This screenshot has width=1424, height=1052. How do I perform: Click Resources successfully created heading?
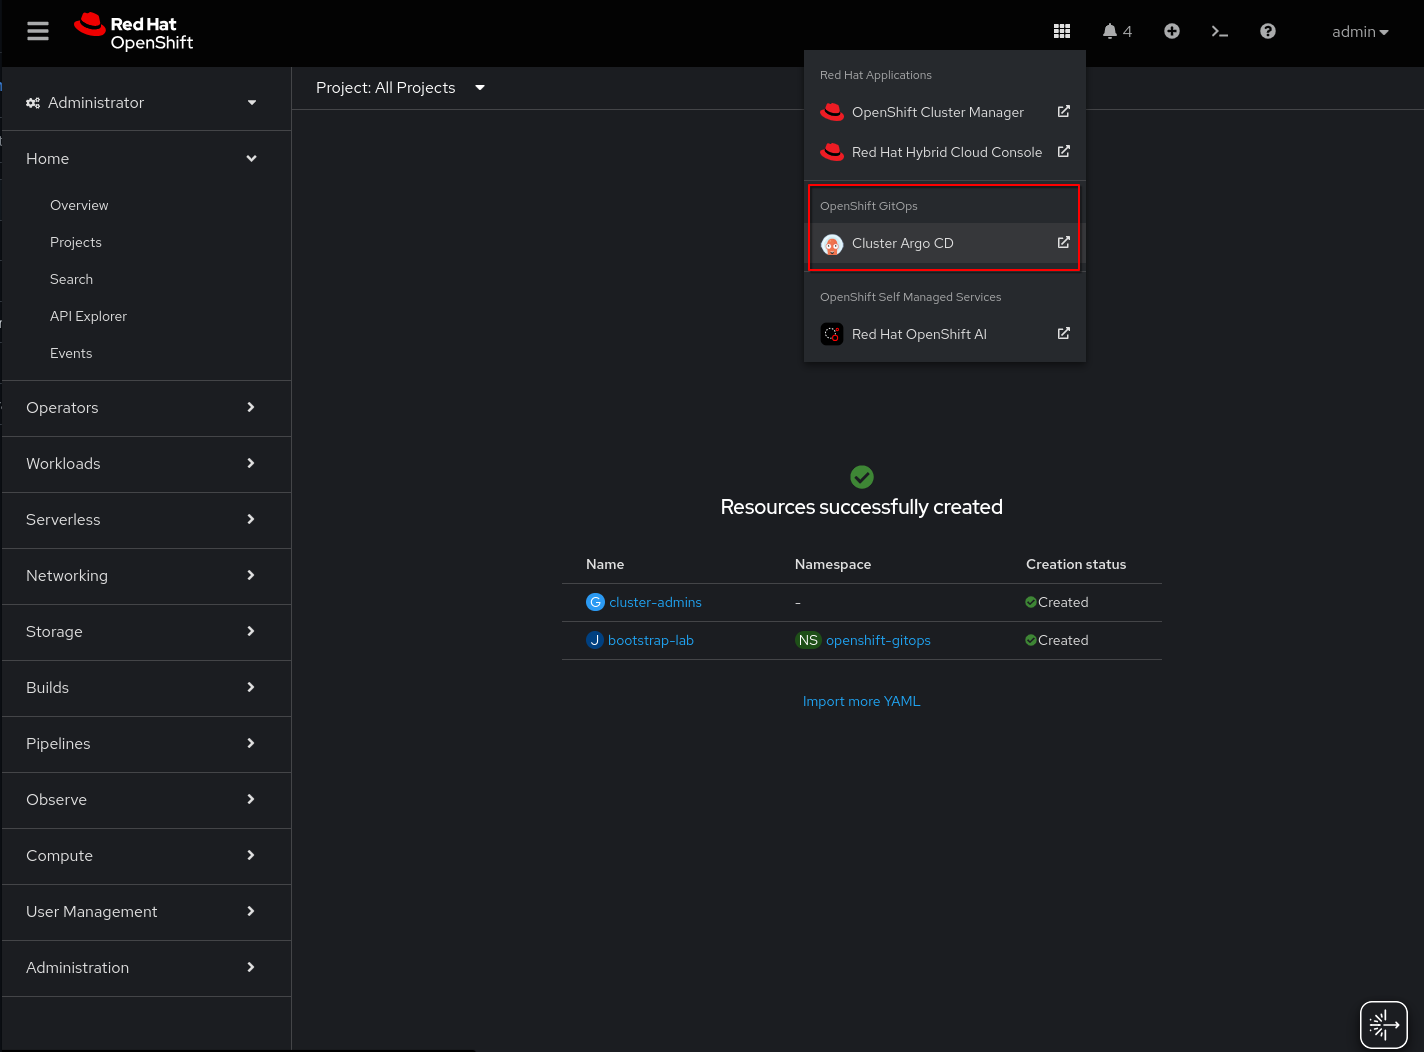(x=862, y=507)
